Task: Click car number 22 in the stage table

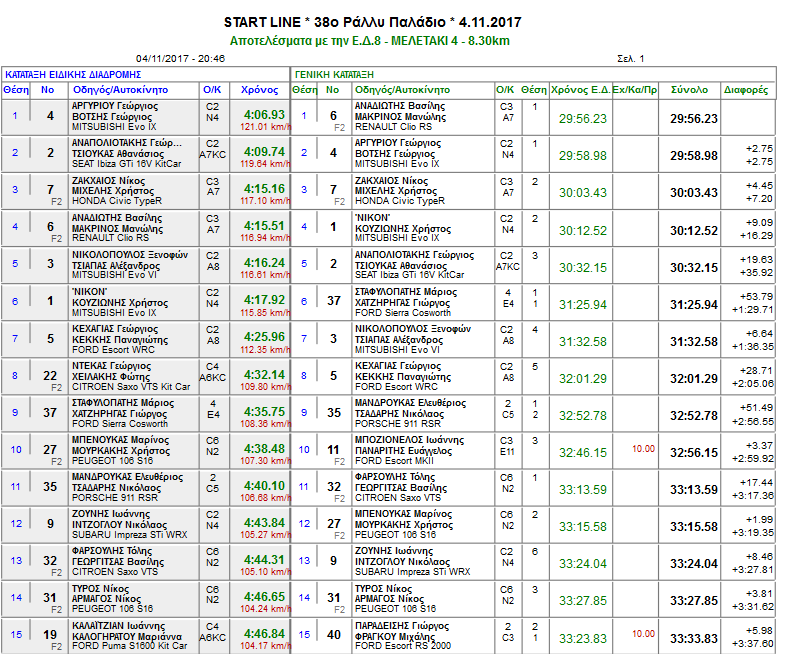Action: [50, 375]
